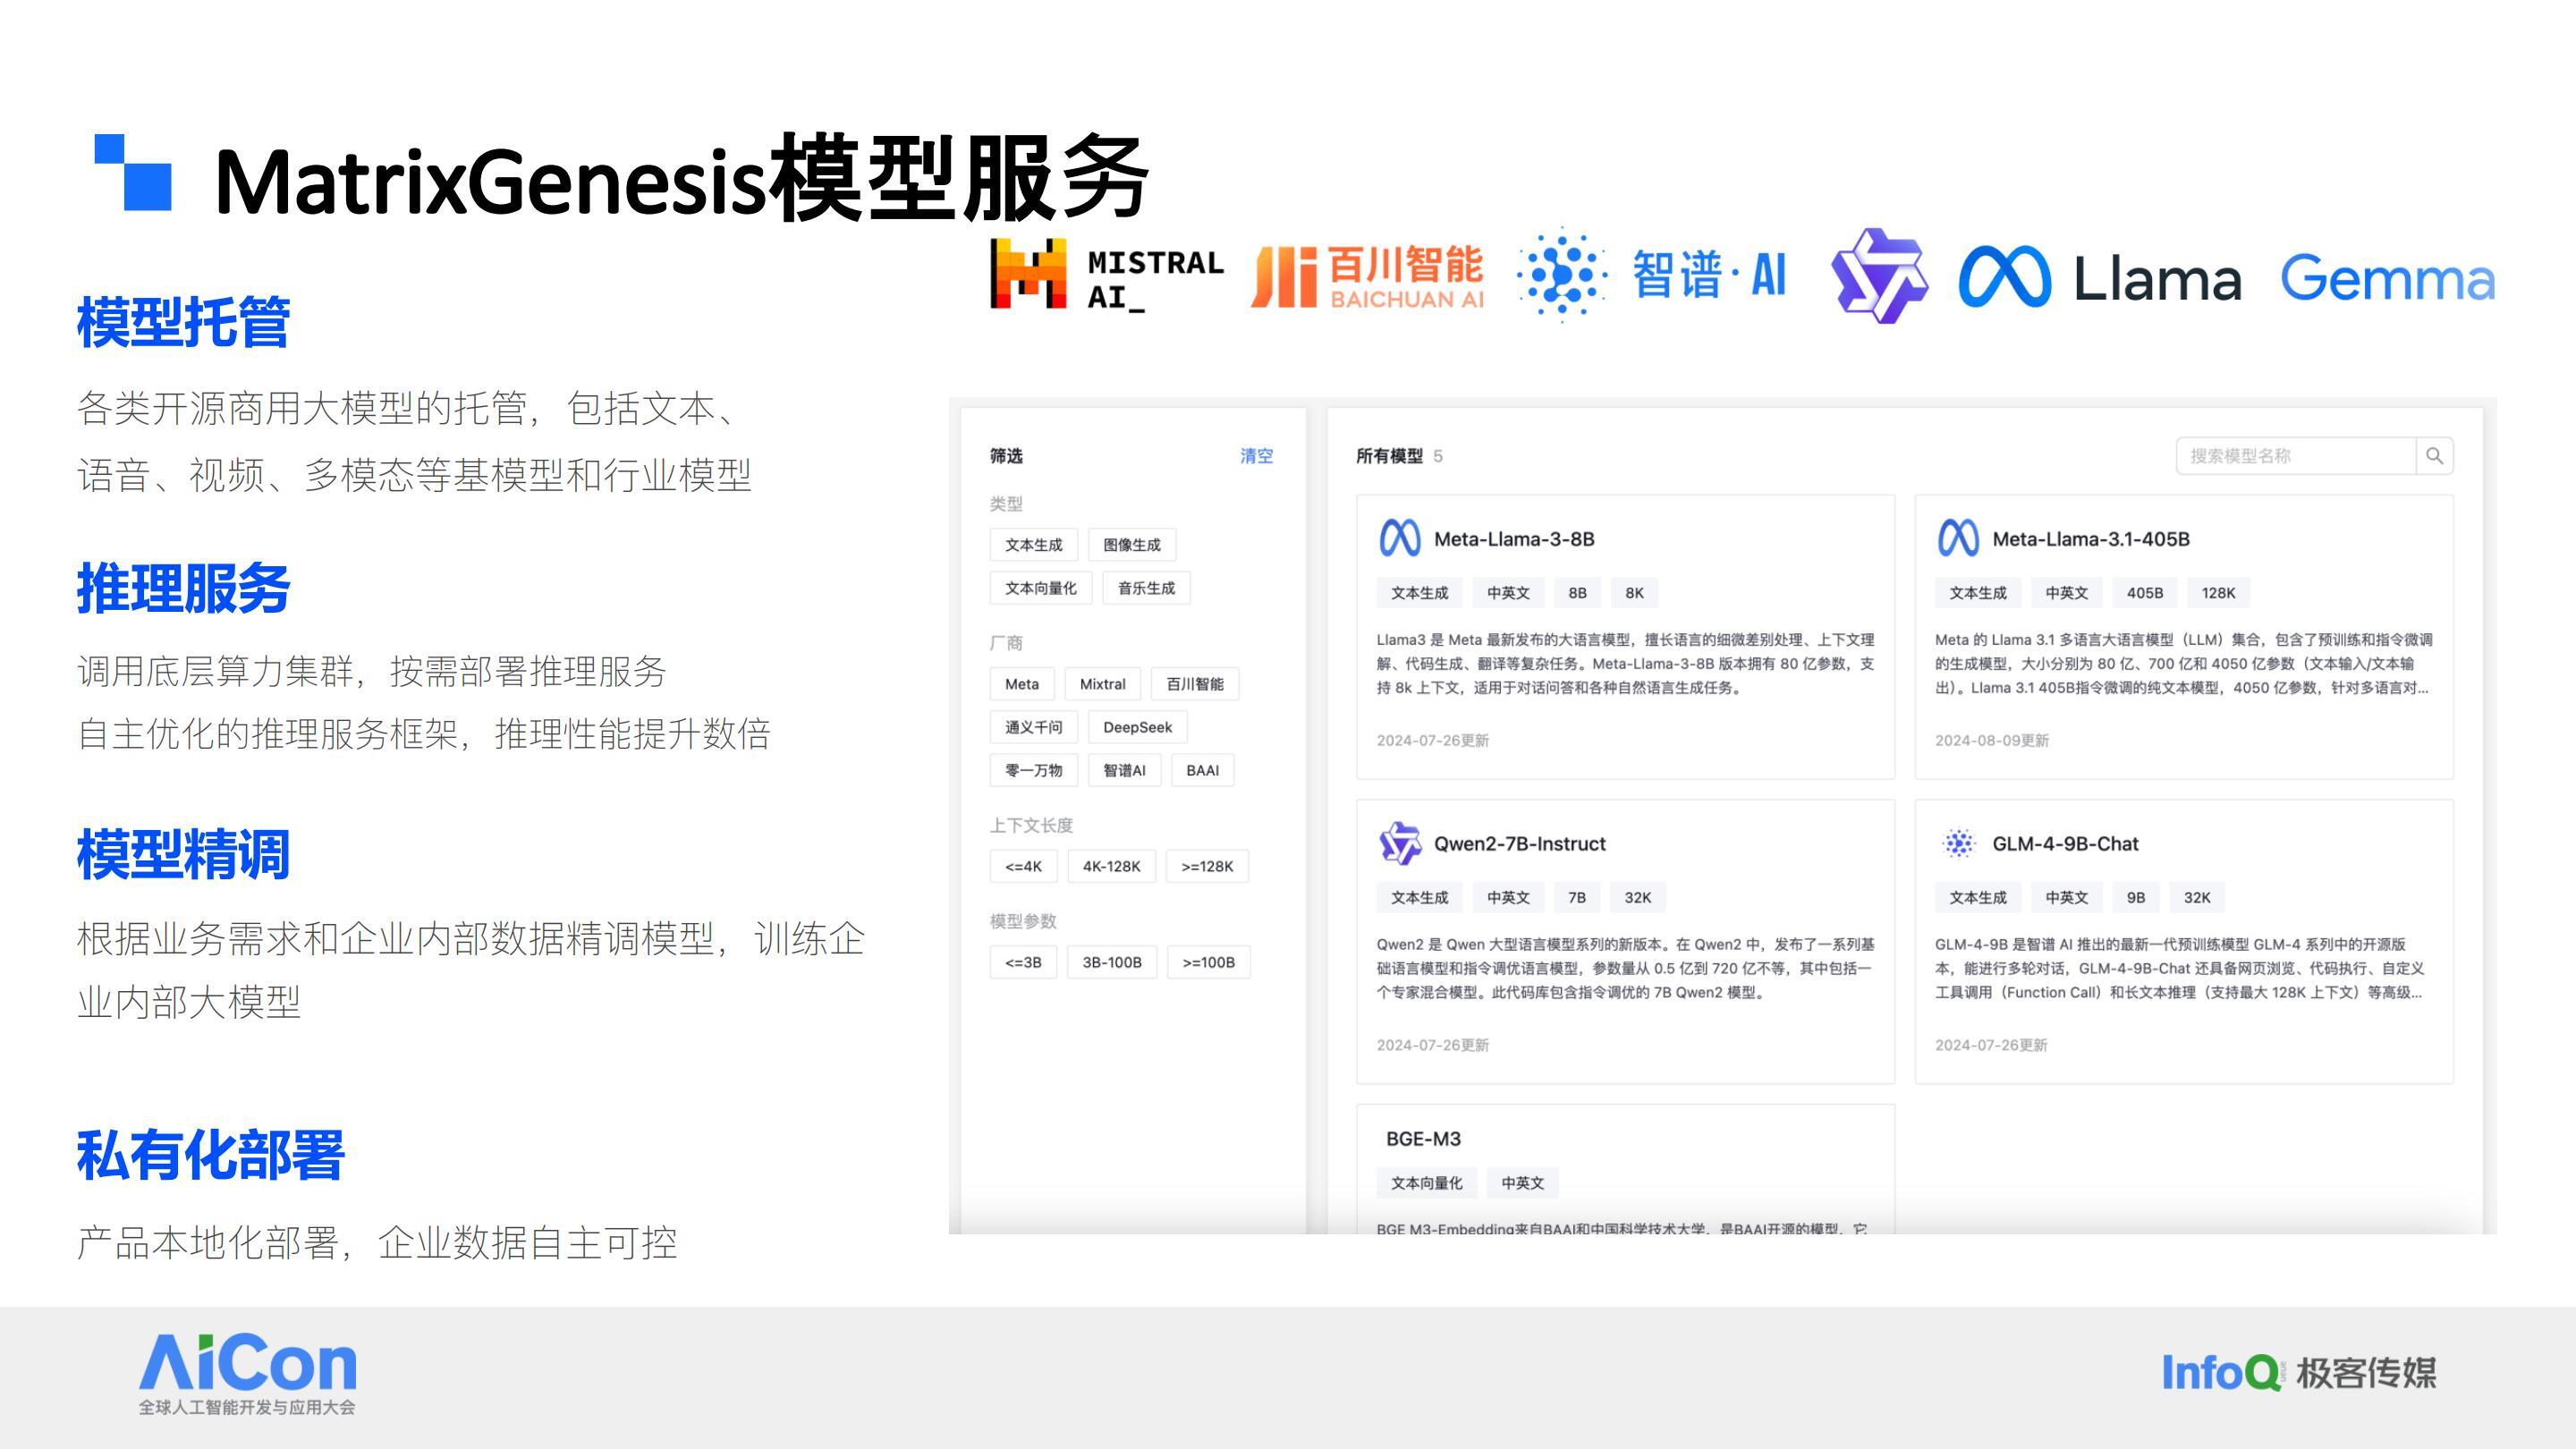
Task: Click the 所有模型 heading
Action: tap(1389, 456)
